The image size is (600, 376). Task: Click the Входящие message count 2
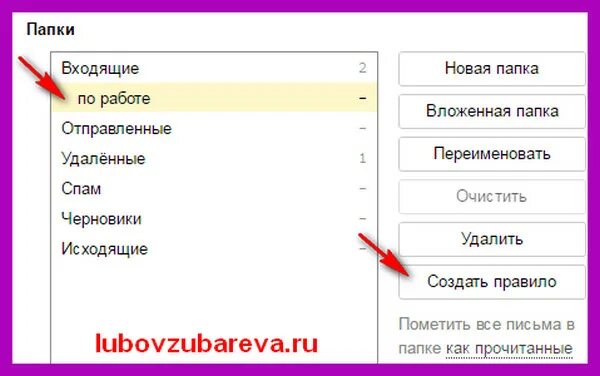tap(362, 68)
